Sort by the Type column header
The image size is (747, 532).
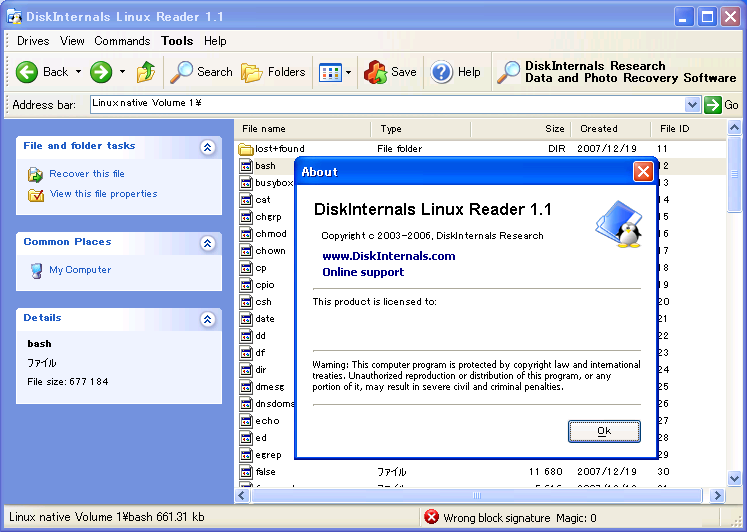tap(421, 129)
